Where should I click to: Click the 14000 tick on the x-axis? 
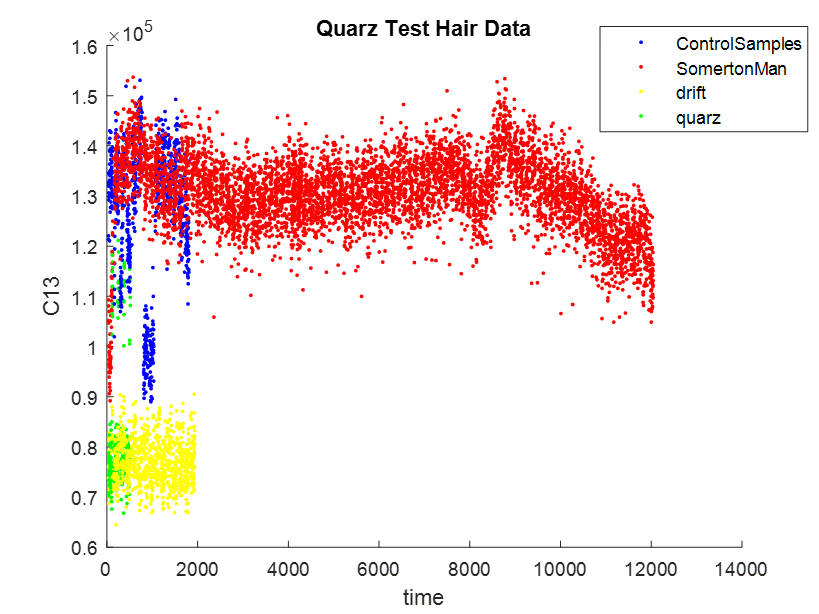[741, 567]
